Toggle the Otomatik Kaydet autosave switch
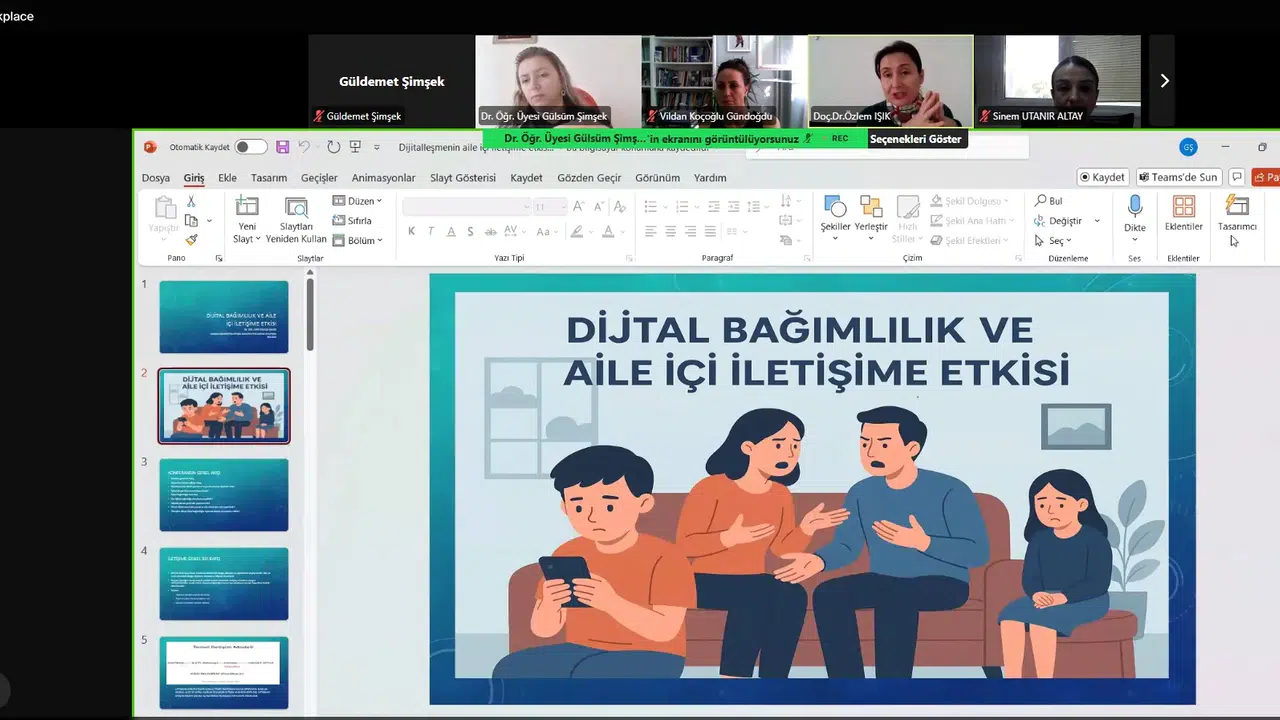The width and height of the screenshot is (1280, 720). click(x=250, y=147)
